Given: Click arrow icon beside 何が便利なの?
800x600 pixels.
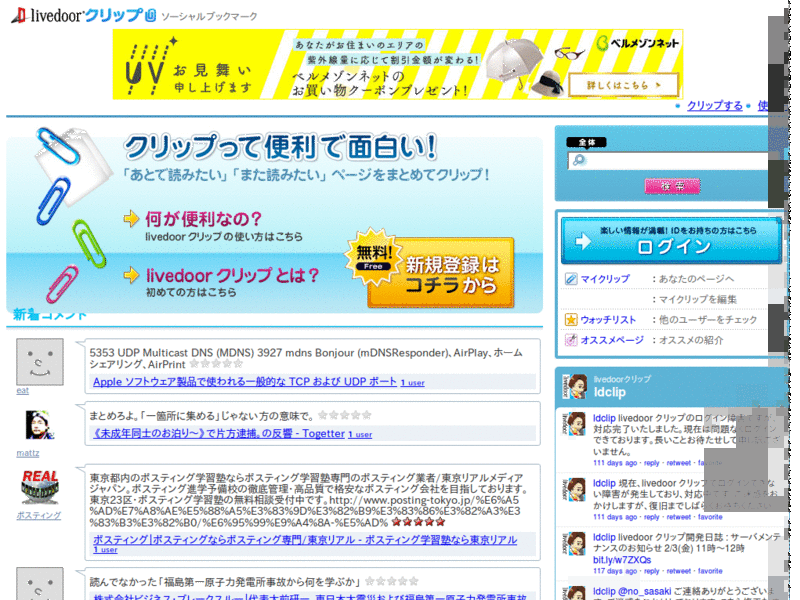Looking at the screenshot, I should coord(131,218).
